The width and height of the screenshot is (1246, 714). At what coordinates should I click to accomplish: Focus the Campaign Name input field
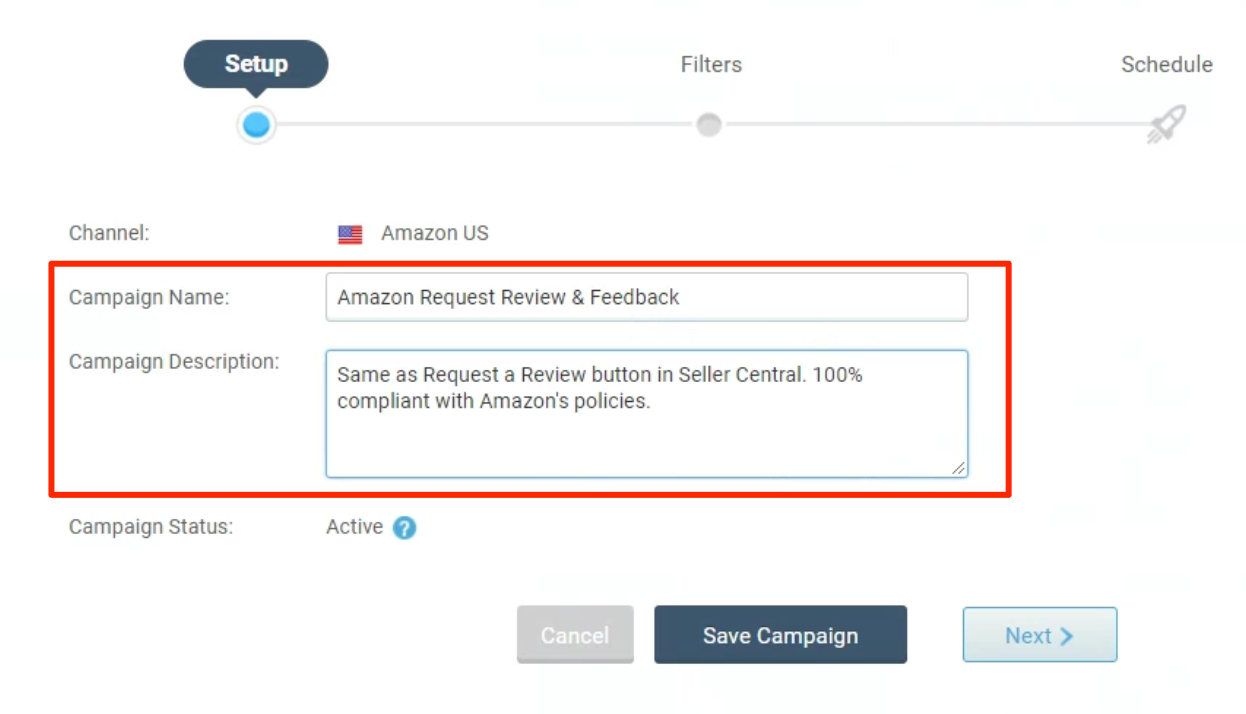pos(647,297)
